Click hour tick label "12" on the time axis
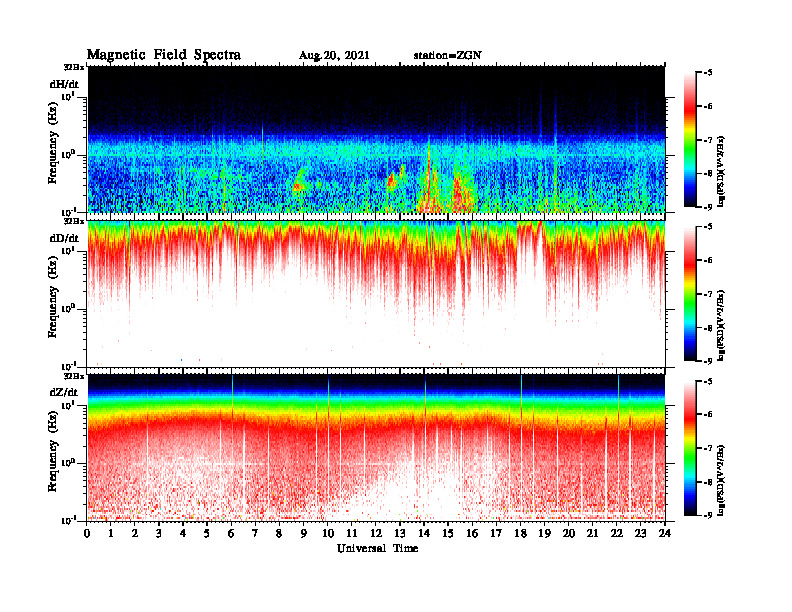The height and width of the screenshot is (612, 792). (376, 533)
